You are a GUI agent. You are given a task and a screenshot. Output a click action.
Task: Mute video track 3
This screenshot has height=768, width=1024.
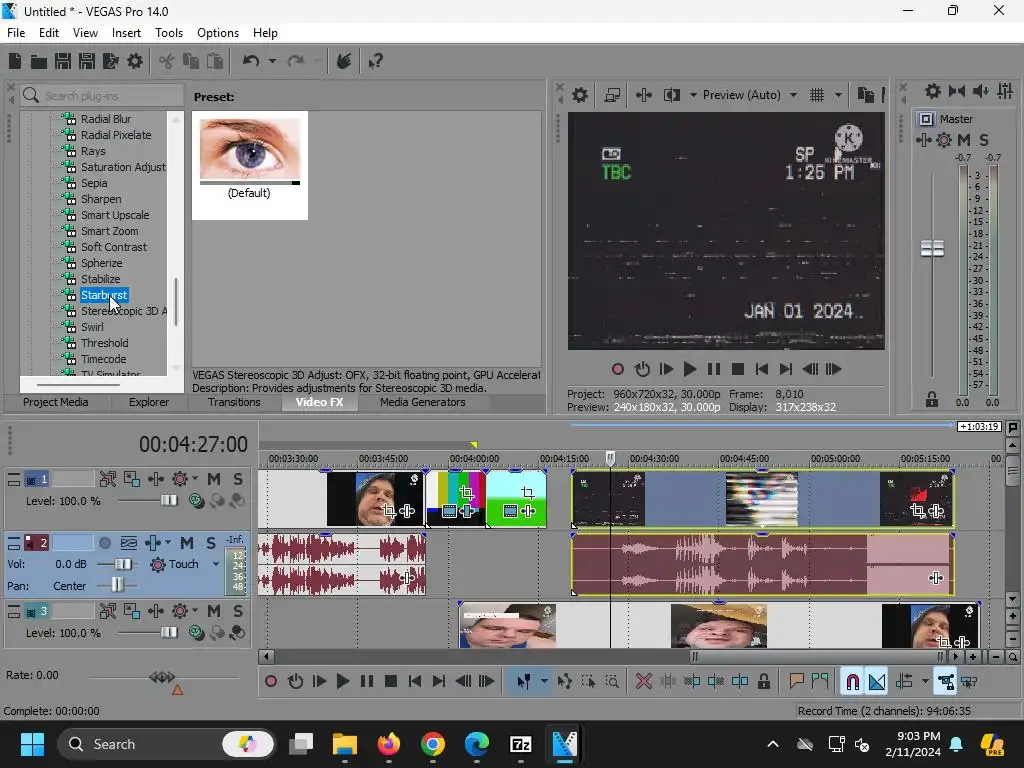214,611
